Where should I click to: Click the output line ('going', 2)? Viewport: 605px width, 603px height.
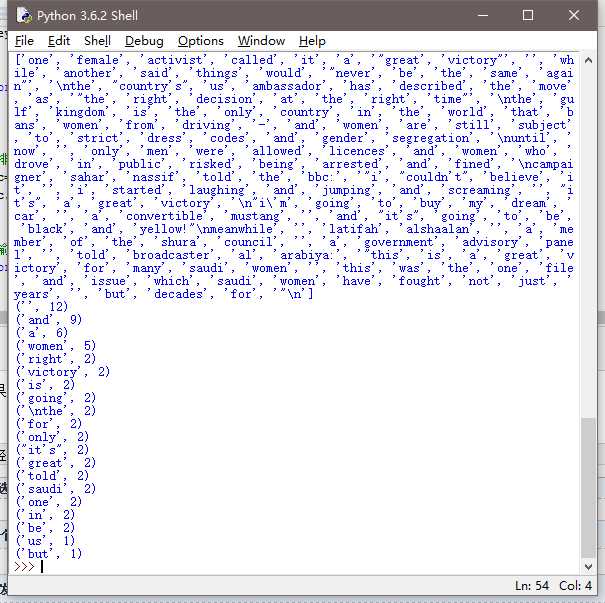pyautogui.click(x=56, y=398)
